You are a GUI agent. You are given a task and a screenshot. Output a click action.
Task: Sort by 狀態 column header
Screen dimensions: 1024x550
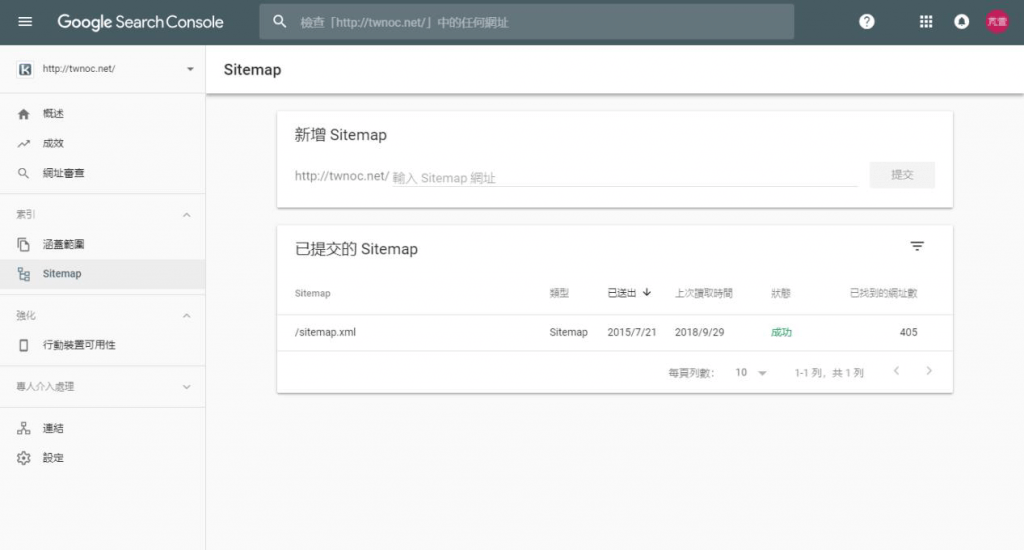[780, 293]
